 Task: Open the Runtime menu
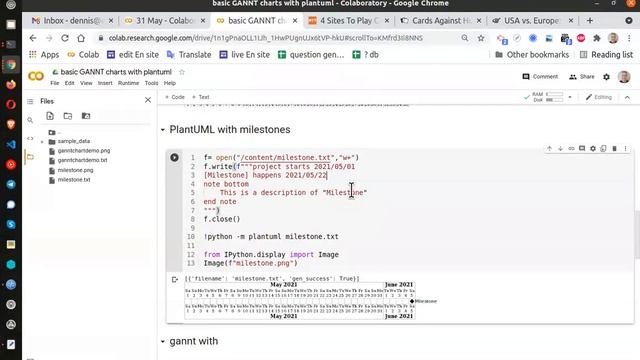[129, 83]
